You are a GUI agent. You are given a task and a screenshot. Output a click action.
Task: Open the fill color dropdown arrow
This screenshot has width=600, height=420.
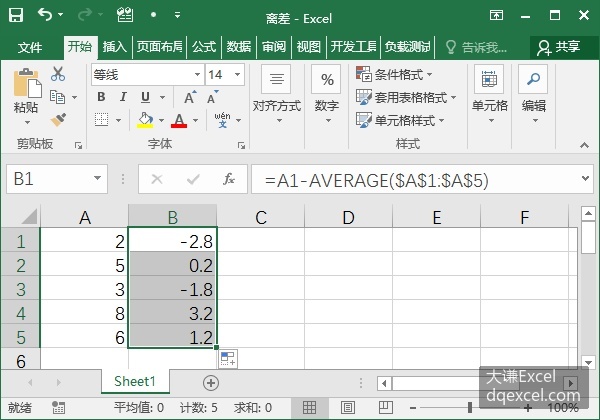pos(161,120)
